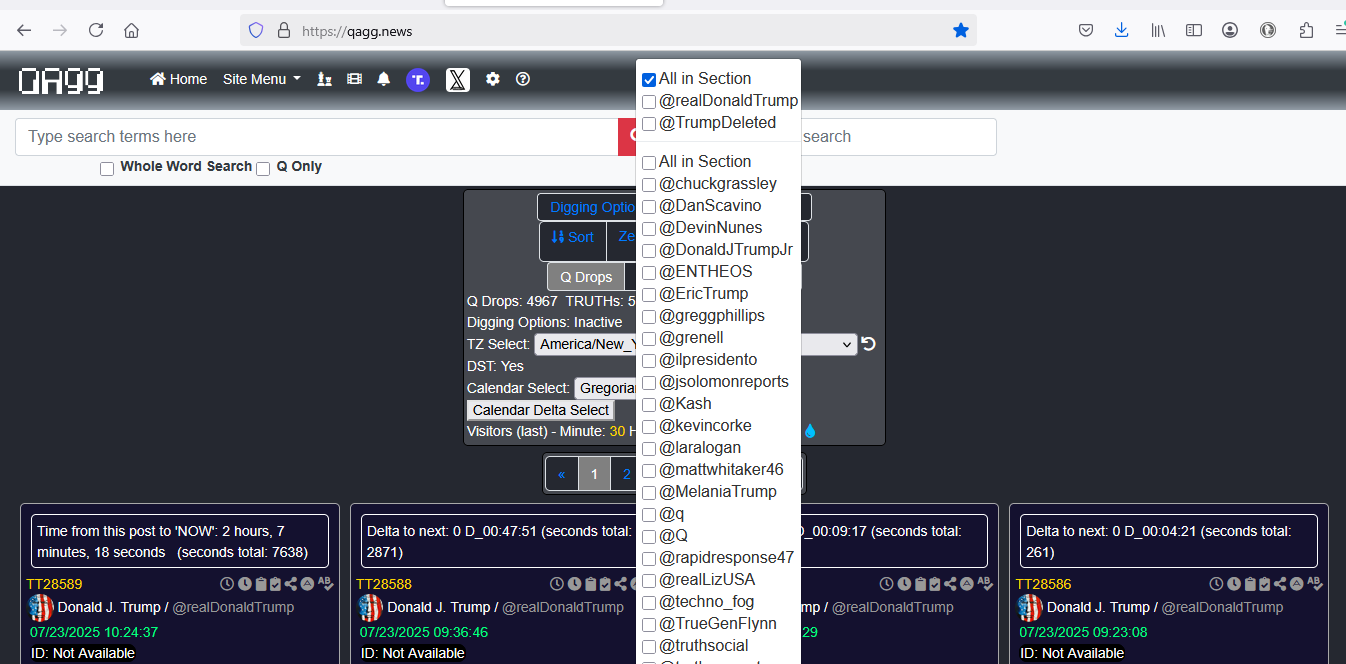
Task: Click the blue bookmark star in address bar
Action: click(x=961, y=31)
